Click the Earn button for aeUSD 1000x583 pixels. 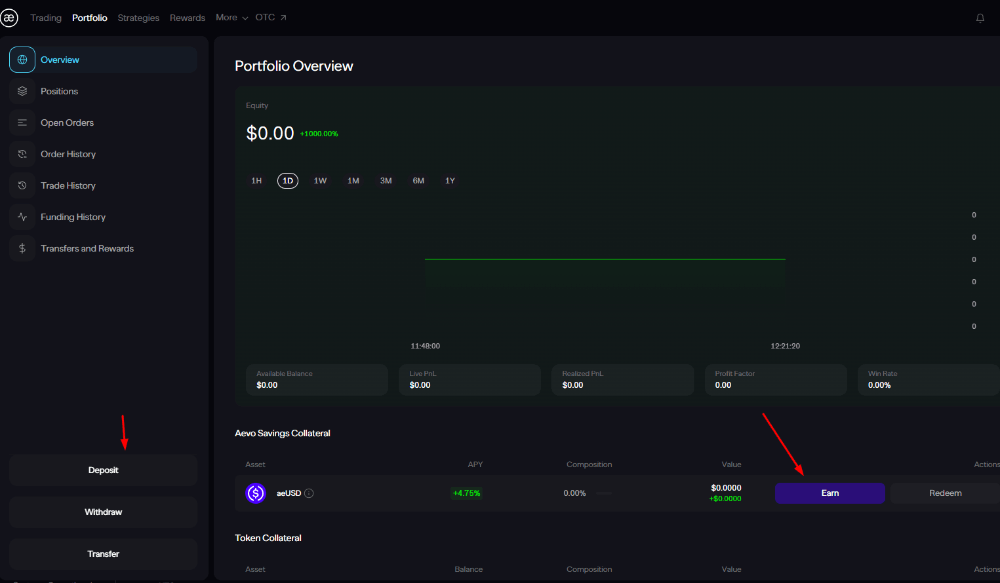tap(830, 493)
